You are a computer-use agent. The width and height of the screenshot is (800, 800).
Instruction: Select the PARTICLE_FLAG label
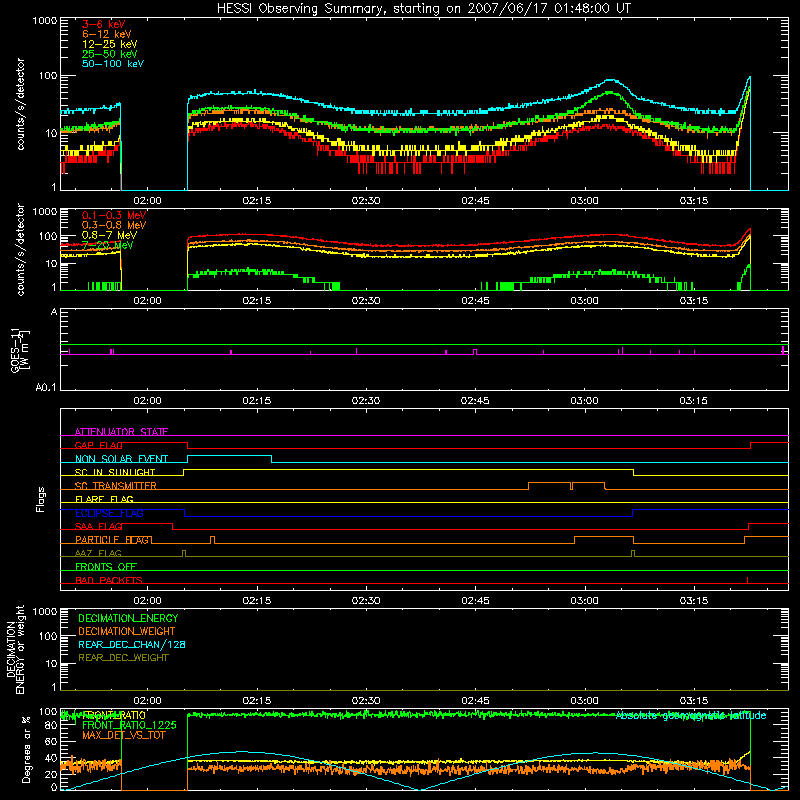(x=112, y=540)
